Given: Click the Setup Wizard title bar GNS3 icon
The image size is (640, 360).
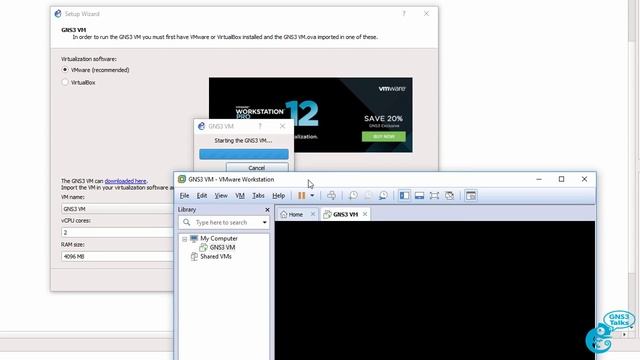Looking at the screenshot, I should (58, 13).
